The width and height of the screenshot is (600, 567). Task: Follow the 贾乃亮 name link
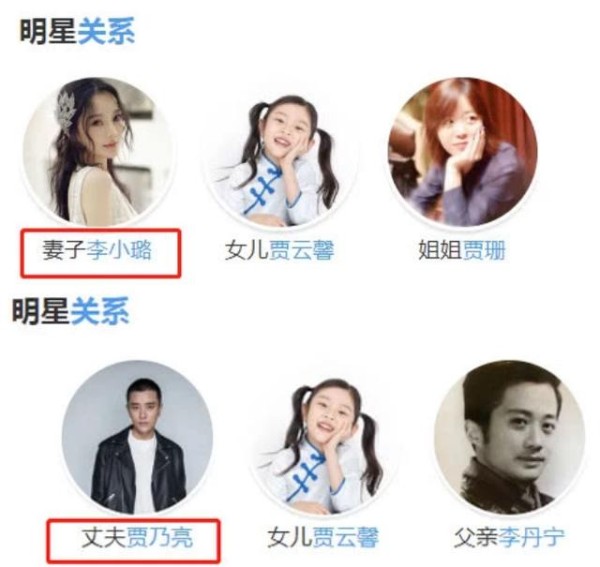point(160,537)
